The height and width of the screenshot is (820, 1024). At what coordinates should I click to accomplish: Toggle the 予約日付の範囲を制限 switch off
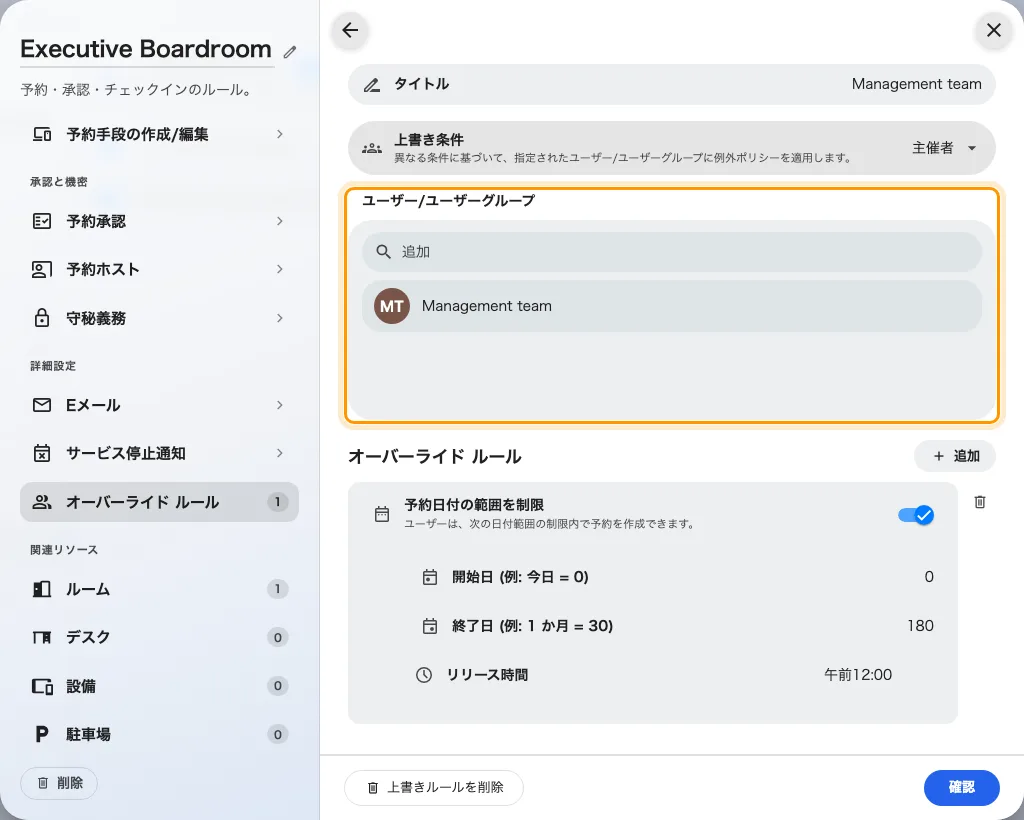click(x=916, y=515)
